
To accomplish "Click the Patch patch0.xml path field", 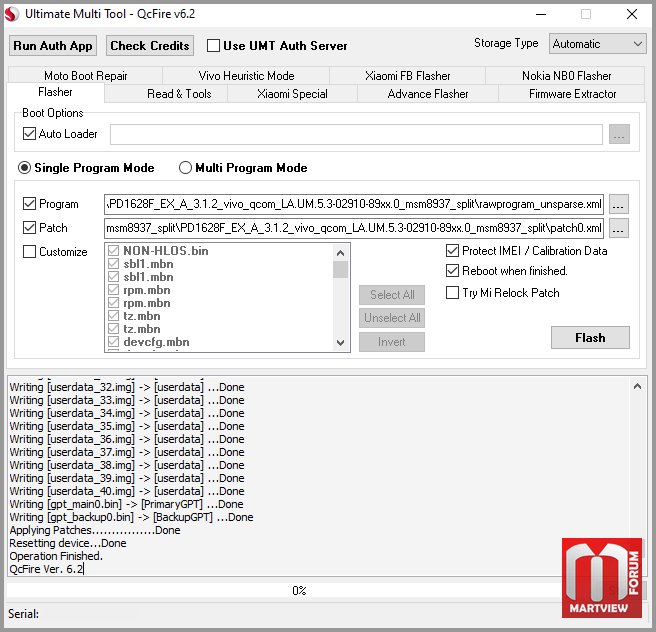I will [x=354, y=228].
